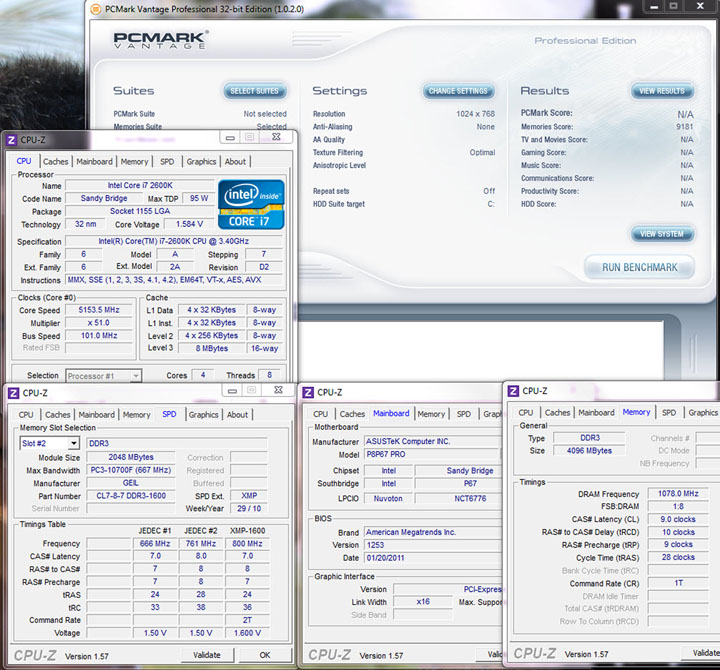Click the CPU-Z logo icon in the Memory window title
Image resolution: width=720 pixels, height=670 pixels.
[x=513, y=391]
